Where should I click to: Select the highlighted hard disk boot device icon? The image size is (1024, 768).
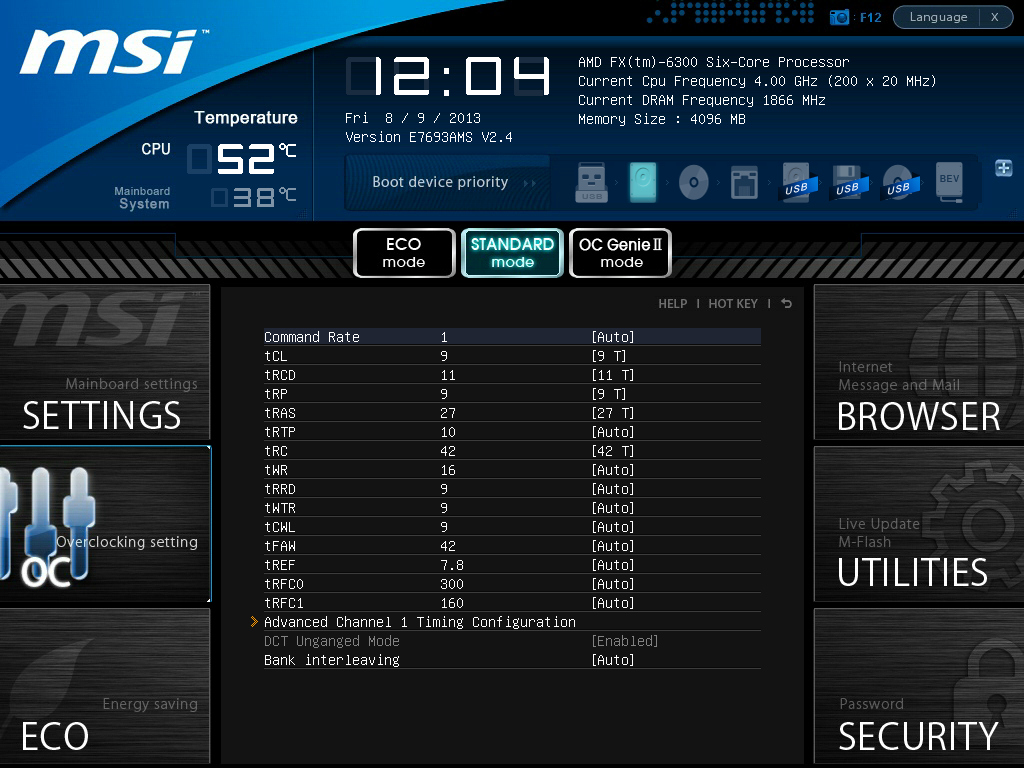(x=643, y=182)
